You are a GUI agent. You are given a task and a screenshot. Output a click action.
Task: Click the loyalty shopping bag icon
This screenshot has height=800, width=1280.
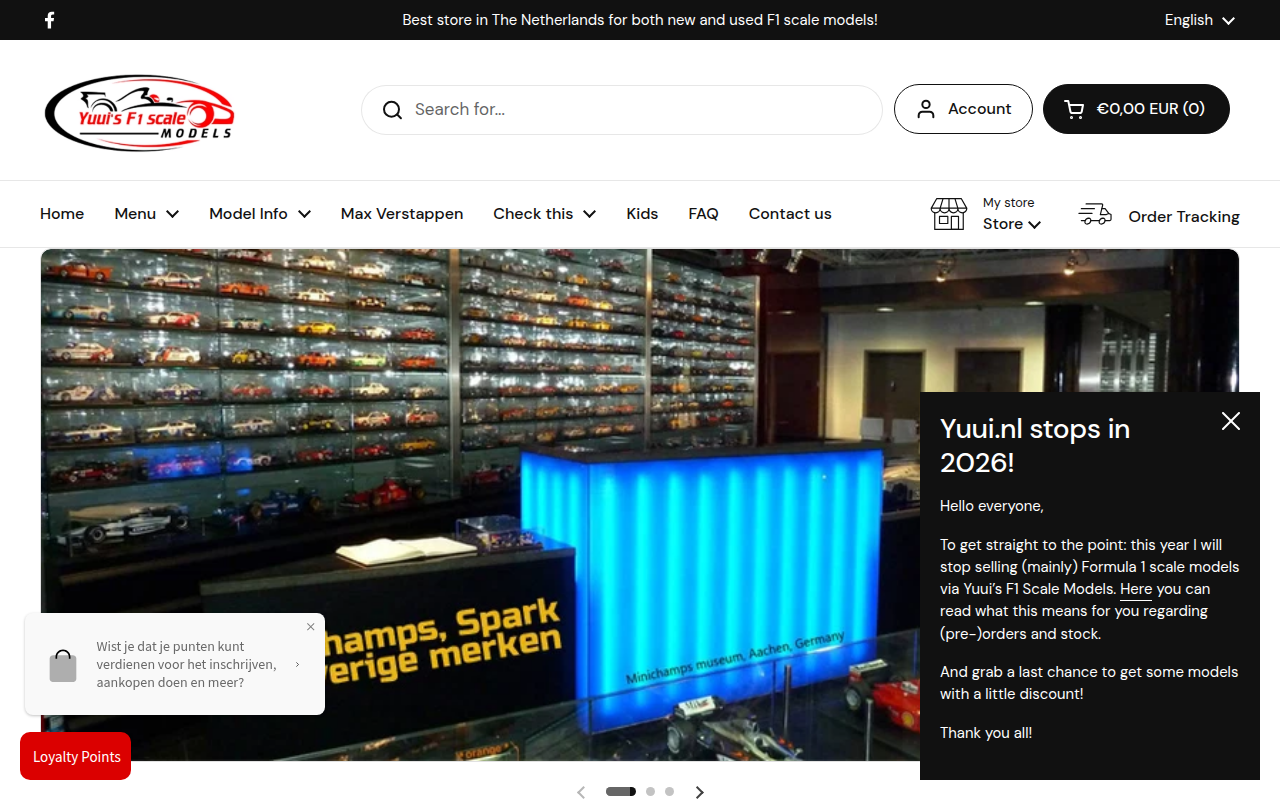pos(63,666)
